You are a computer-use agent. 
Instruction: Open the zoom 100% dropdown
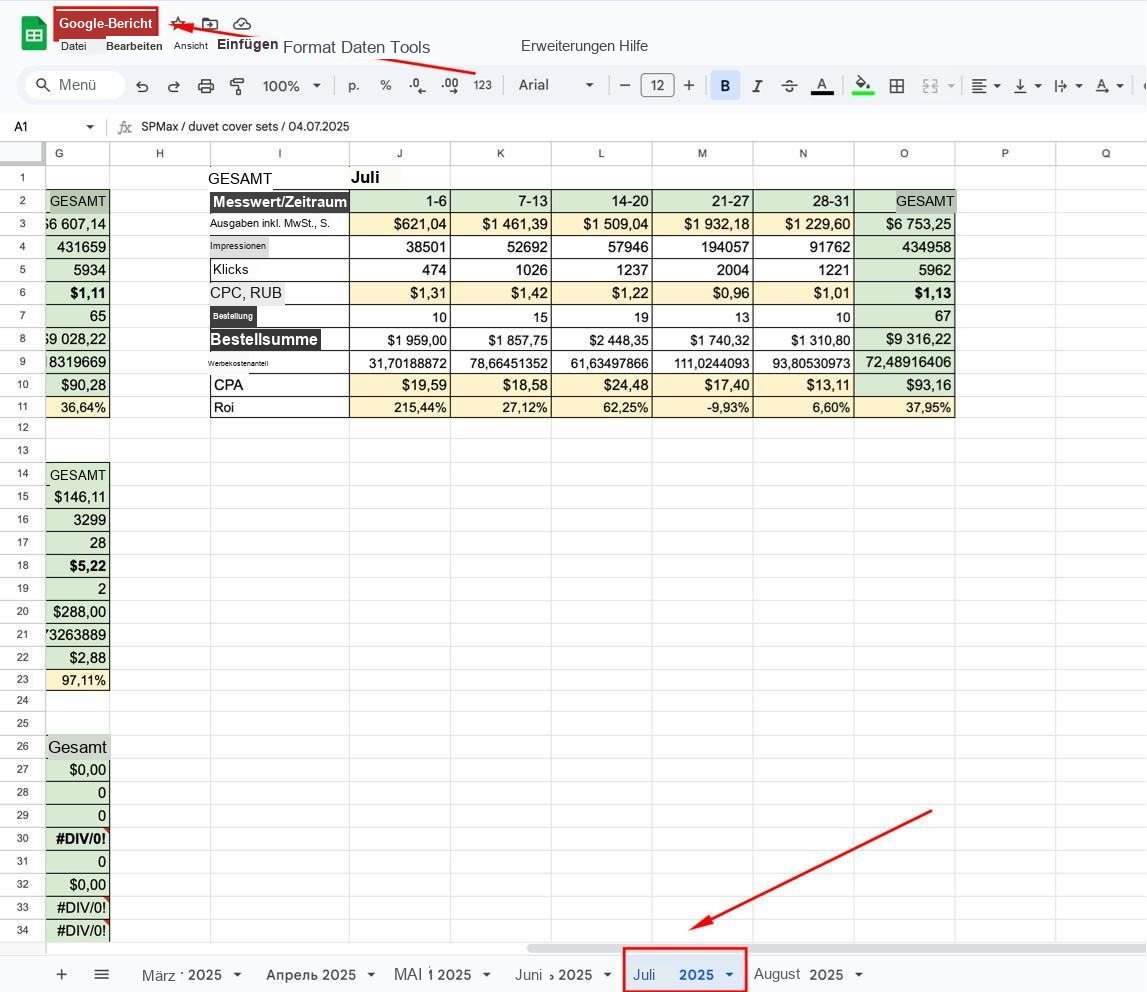tap(291, 86)
